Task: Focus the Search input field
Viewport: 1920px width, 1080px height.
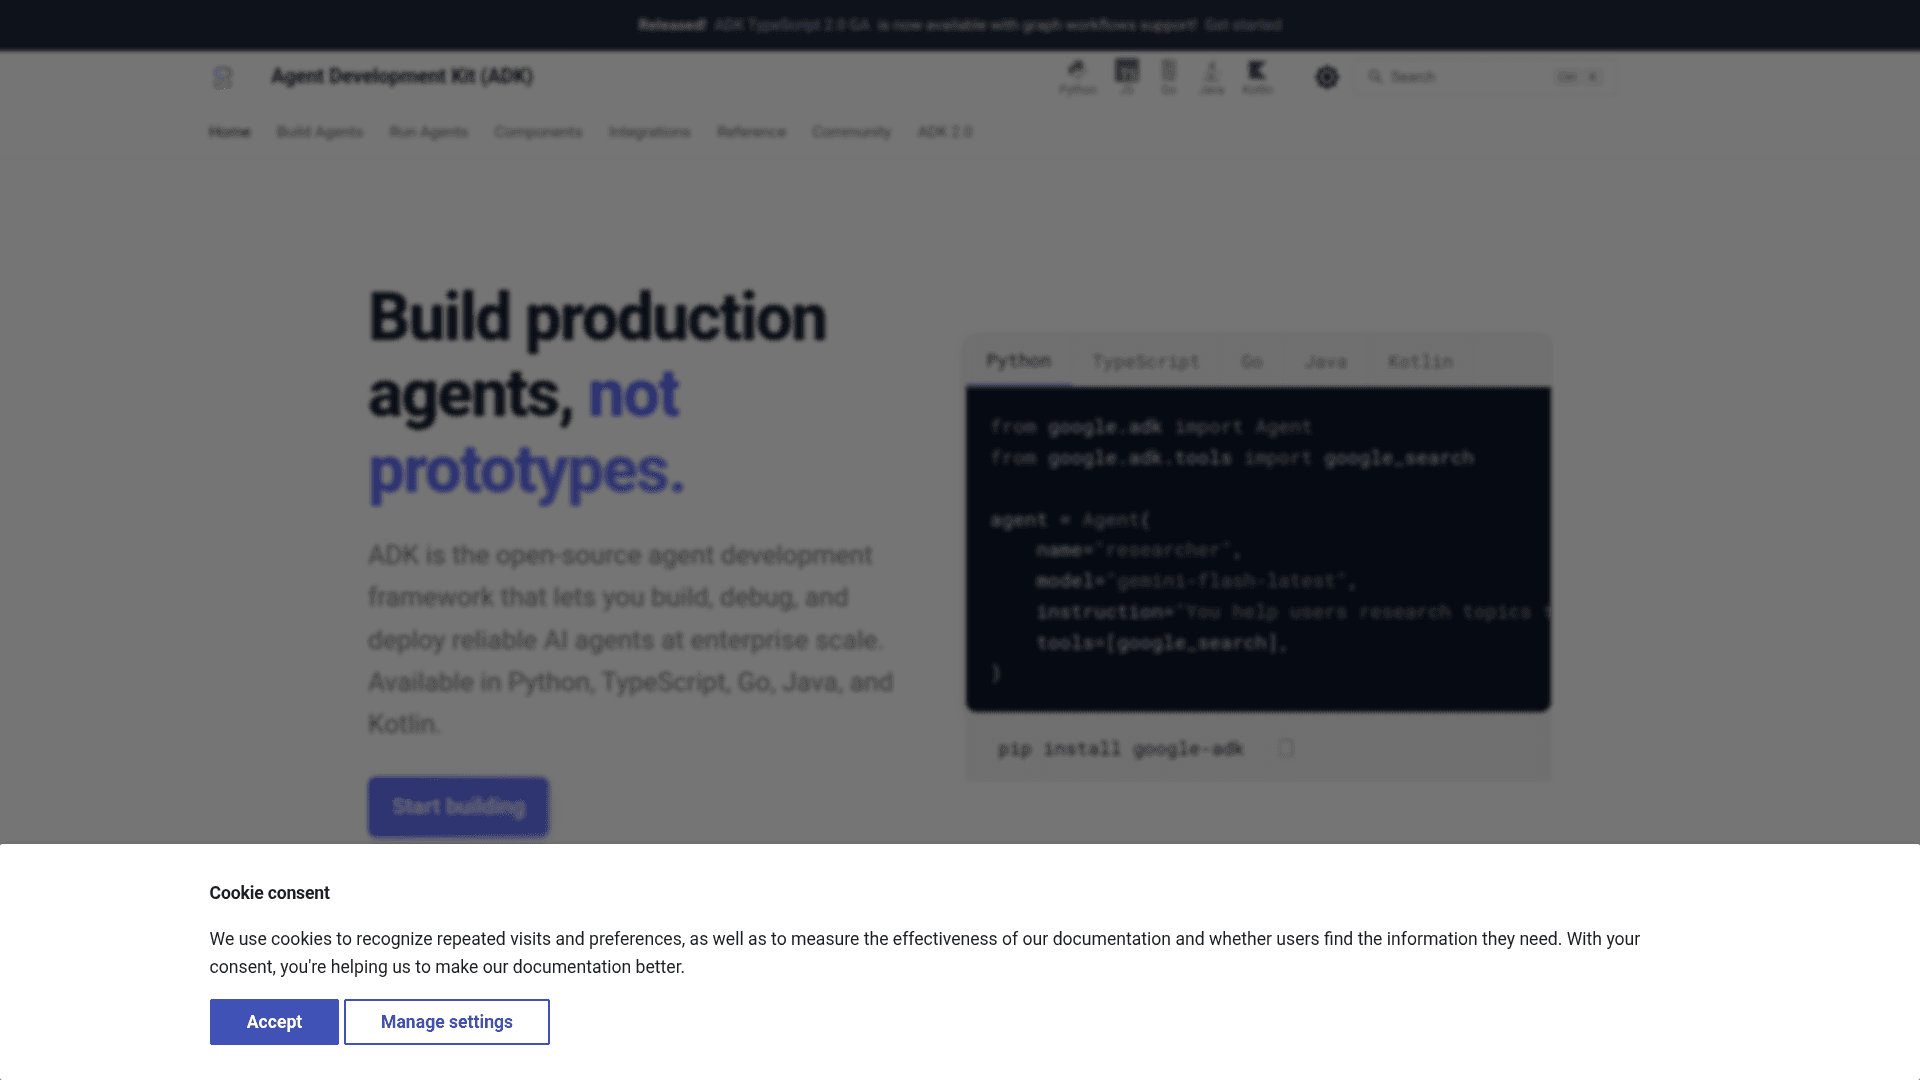Action: (1485, 77)
